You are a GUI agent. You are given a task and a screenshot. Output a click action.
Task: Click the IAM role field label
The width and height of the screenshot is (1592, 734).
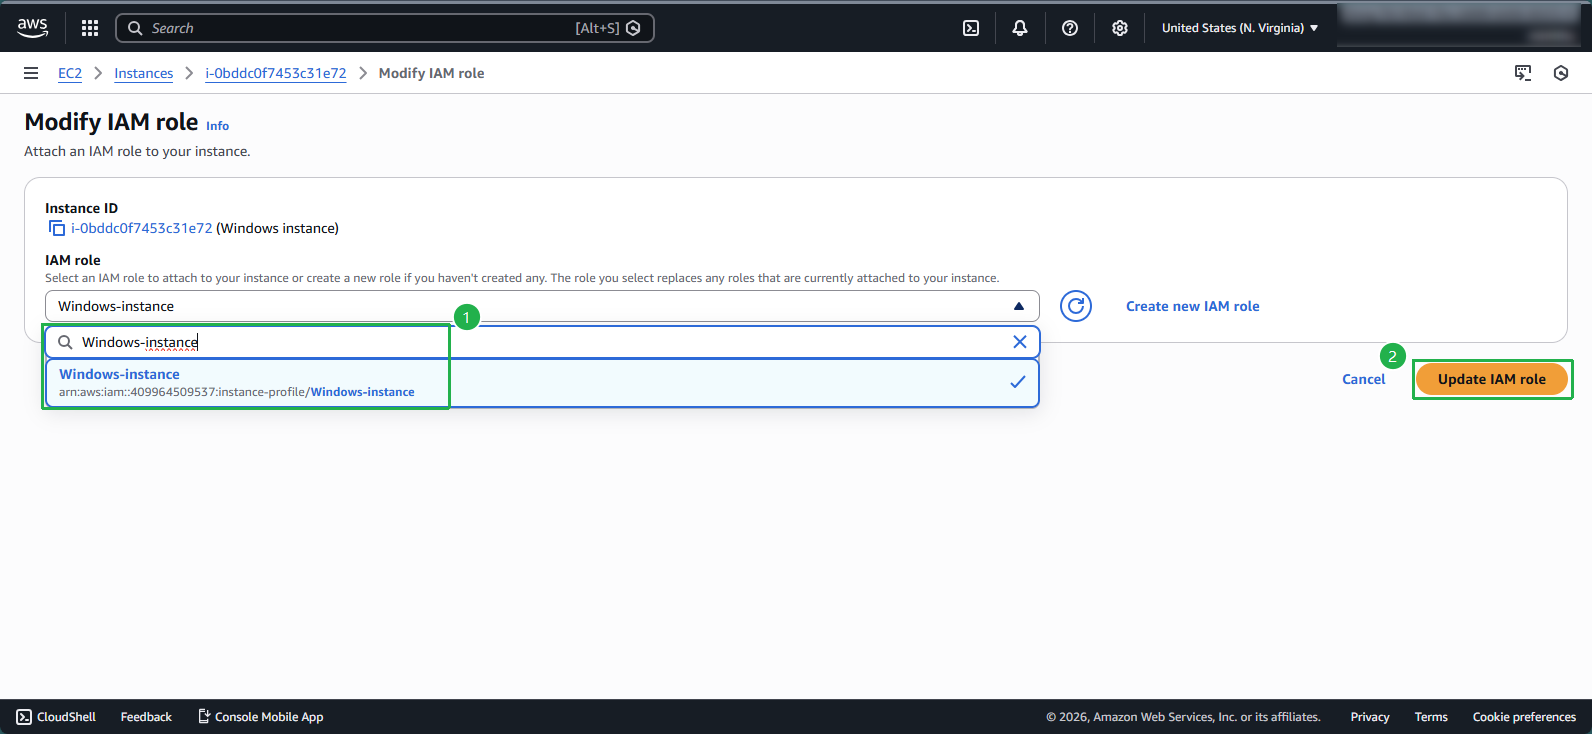pyautogui.click(x=73, y=260)
